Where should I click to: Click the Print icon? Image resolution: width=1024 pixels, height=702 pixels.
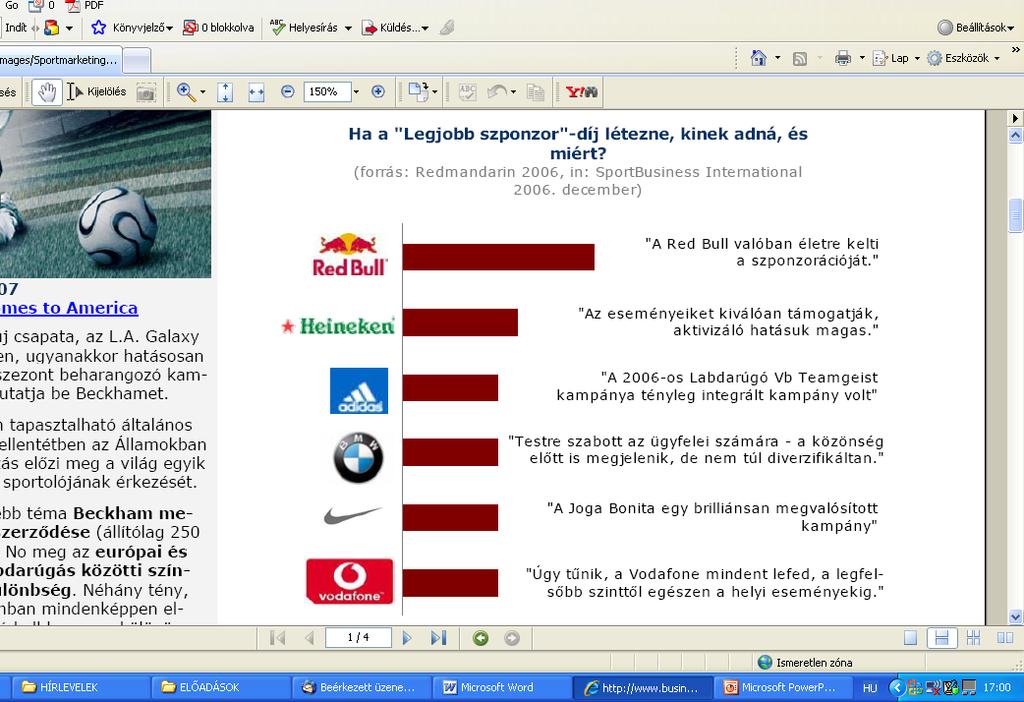[x=843, y=58]
